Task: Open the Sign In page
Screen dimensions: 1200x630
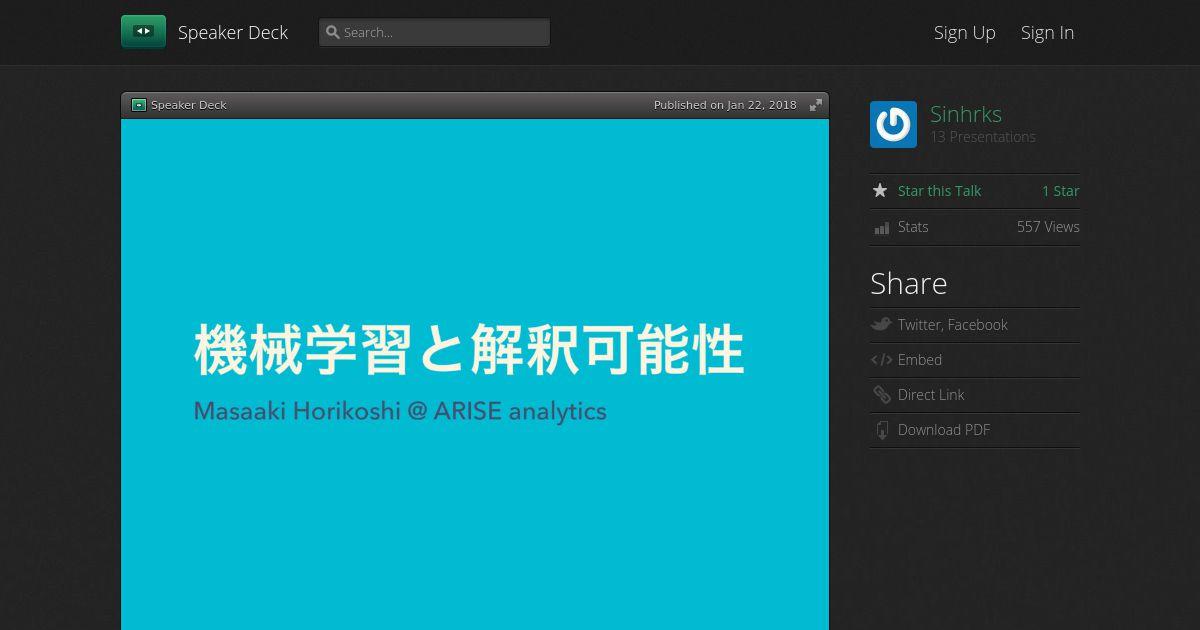Action: pyautogui.click(x=1047, y=32)
